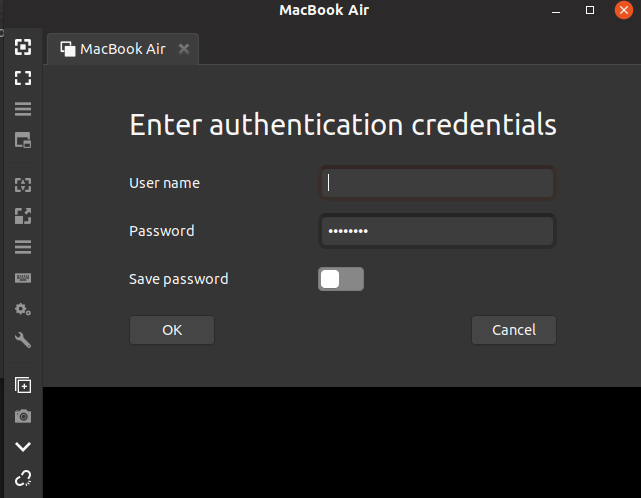Image resolution: width=641 pixels, height=498 pixels.
Task: Click the MacBook Air window title text
Action: (324, 10)
